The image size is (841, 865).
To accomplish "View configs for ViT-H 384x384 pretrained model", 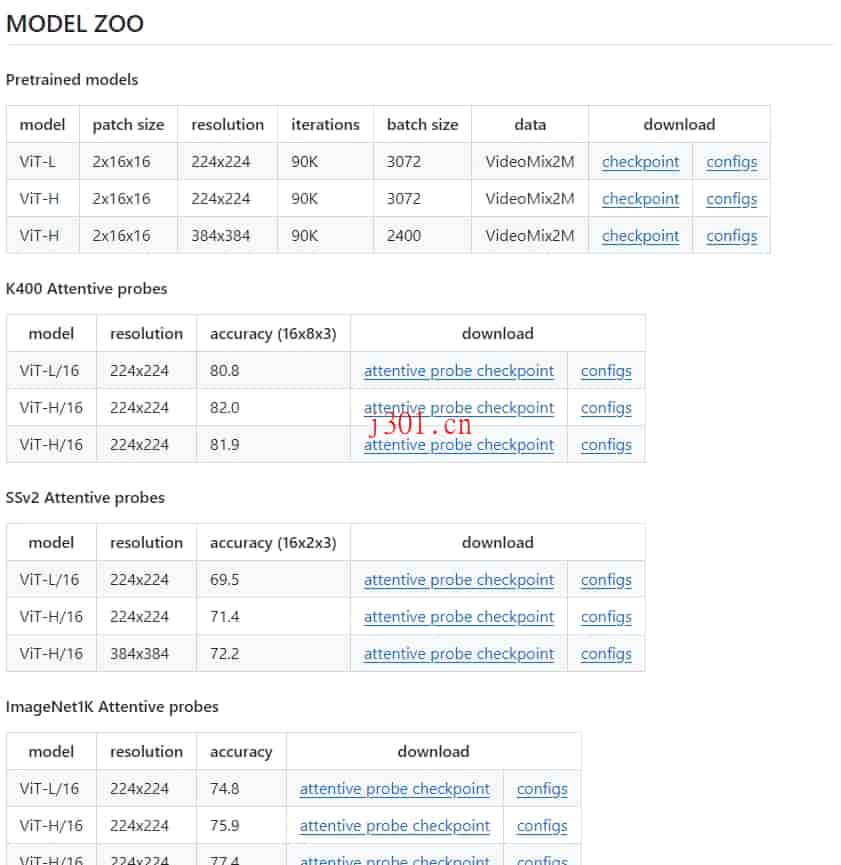I will tap(731, 236).
